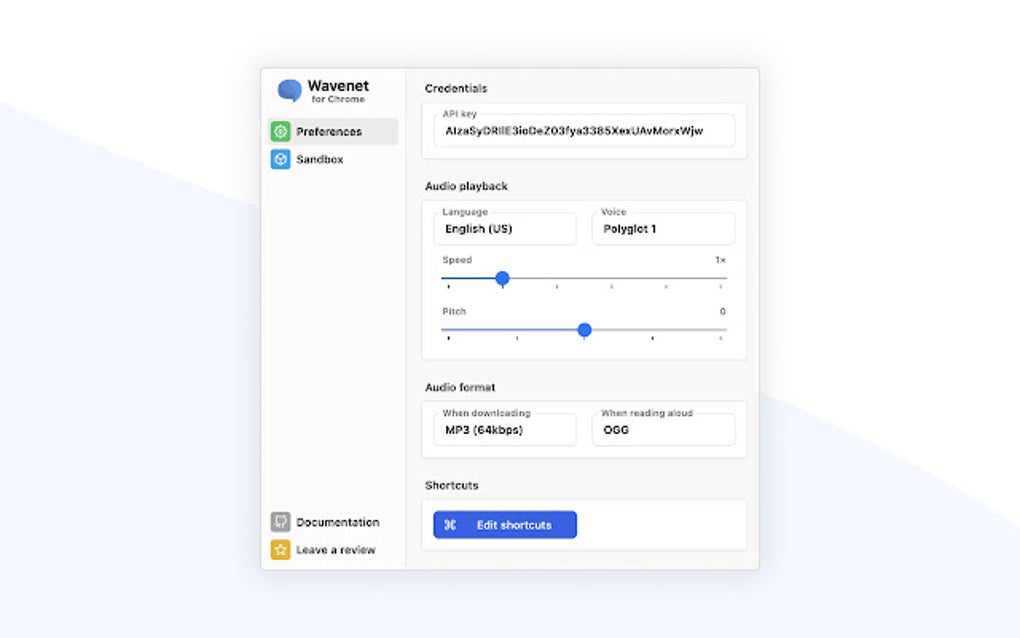
Task: Open the Language dropdown showing English (US)
Action: (x=504, y=228)
